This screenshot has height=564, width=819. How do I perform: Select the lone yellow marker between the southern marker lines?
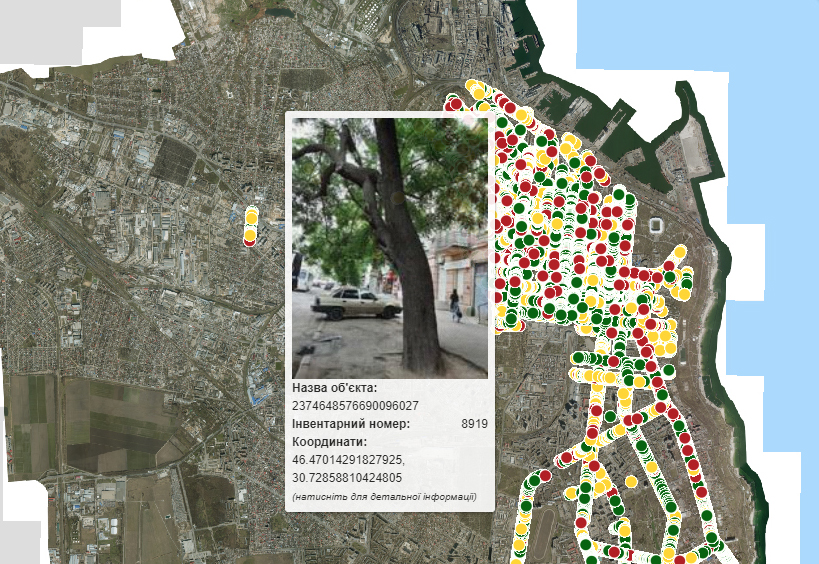coord(631,481)
